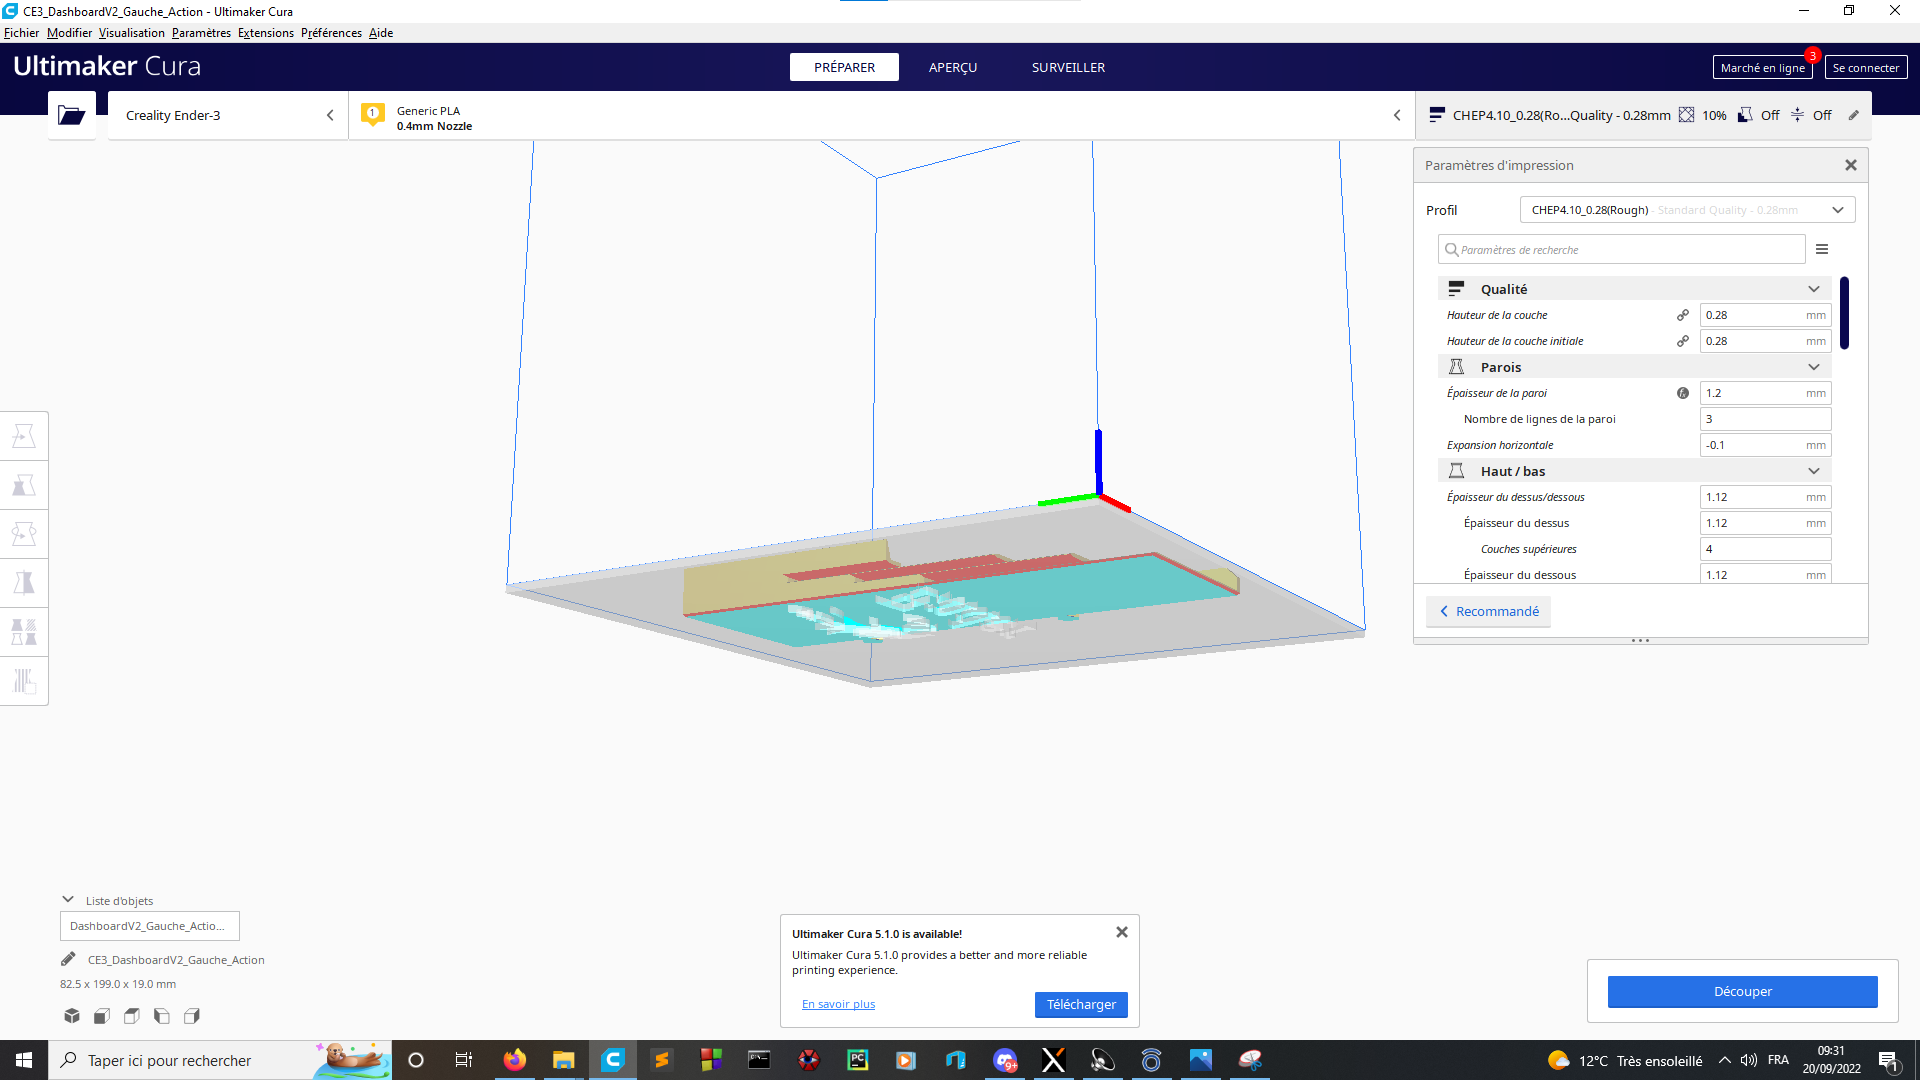Select the Scale tool in left toolbar
This screenshot has height=1080, width=1920.
point(24,485)
